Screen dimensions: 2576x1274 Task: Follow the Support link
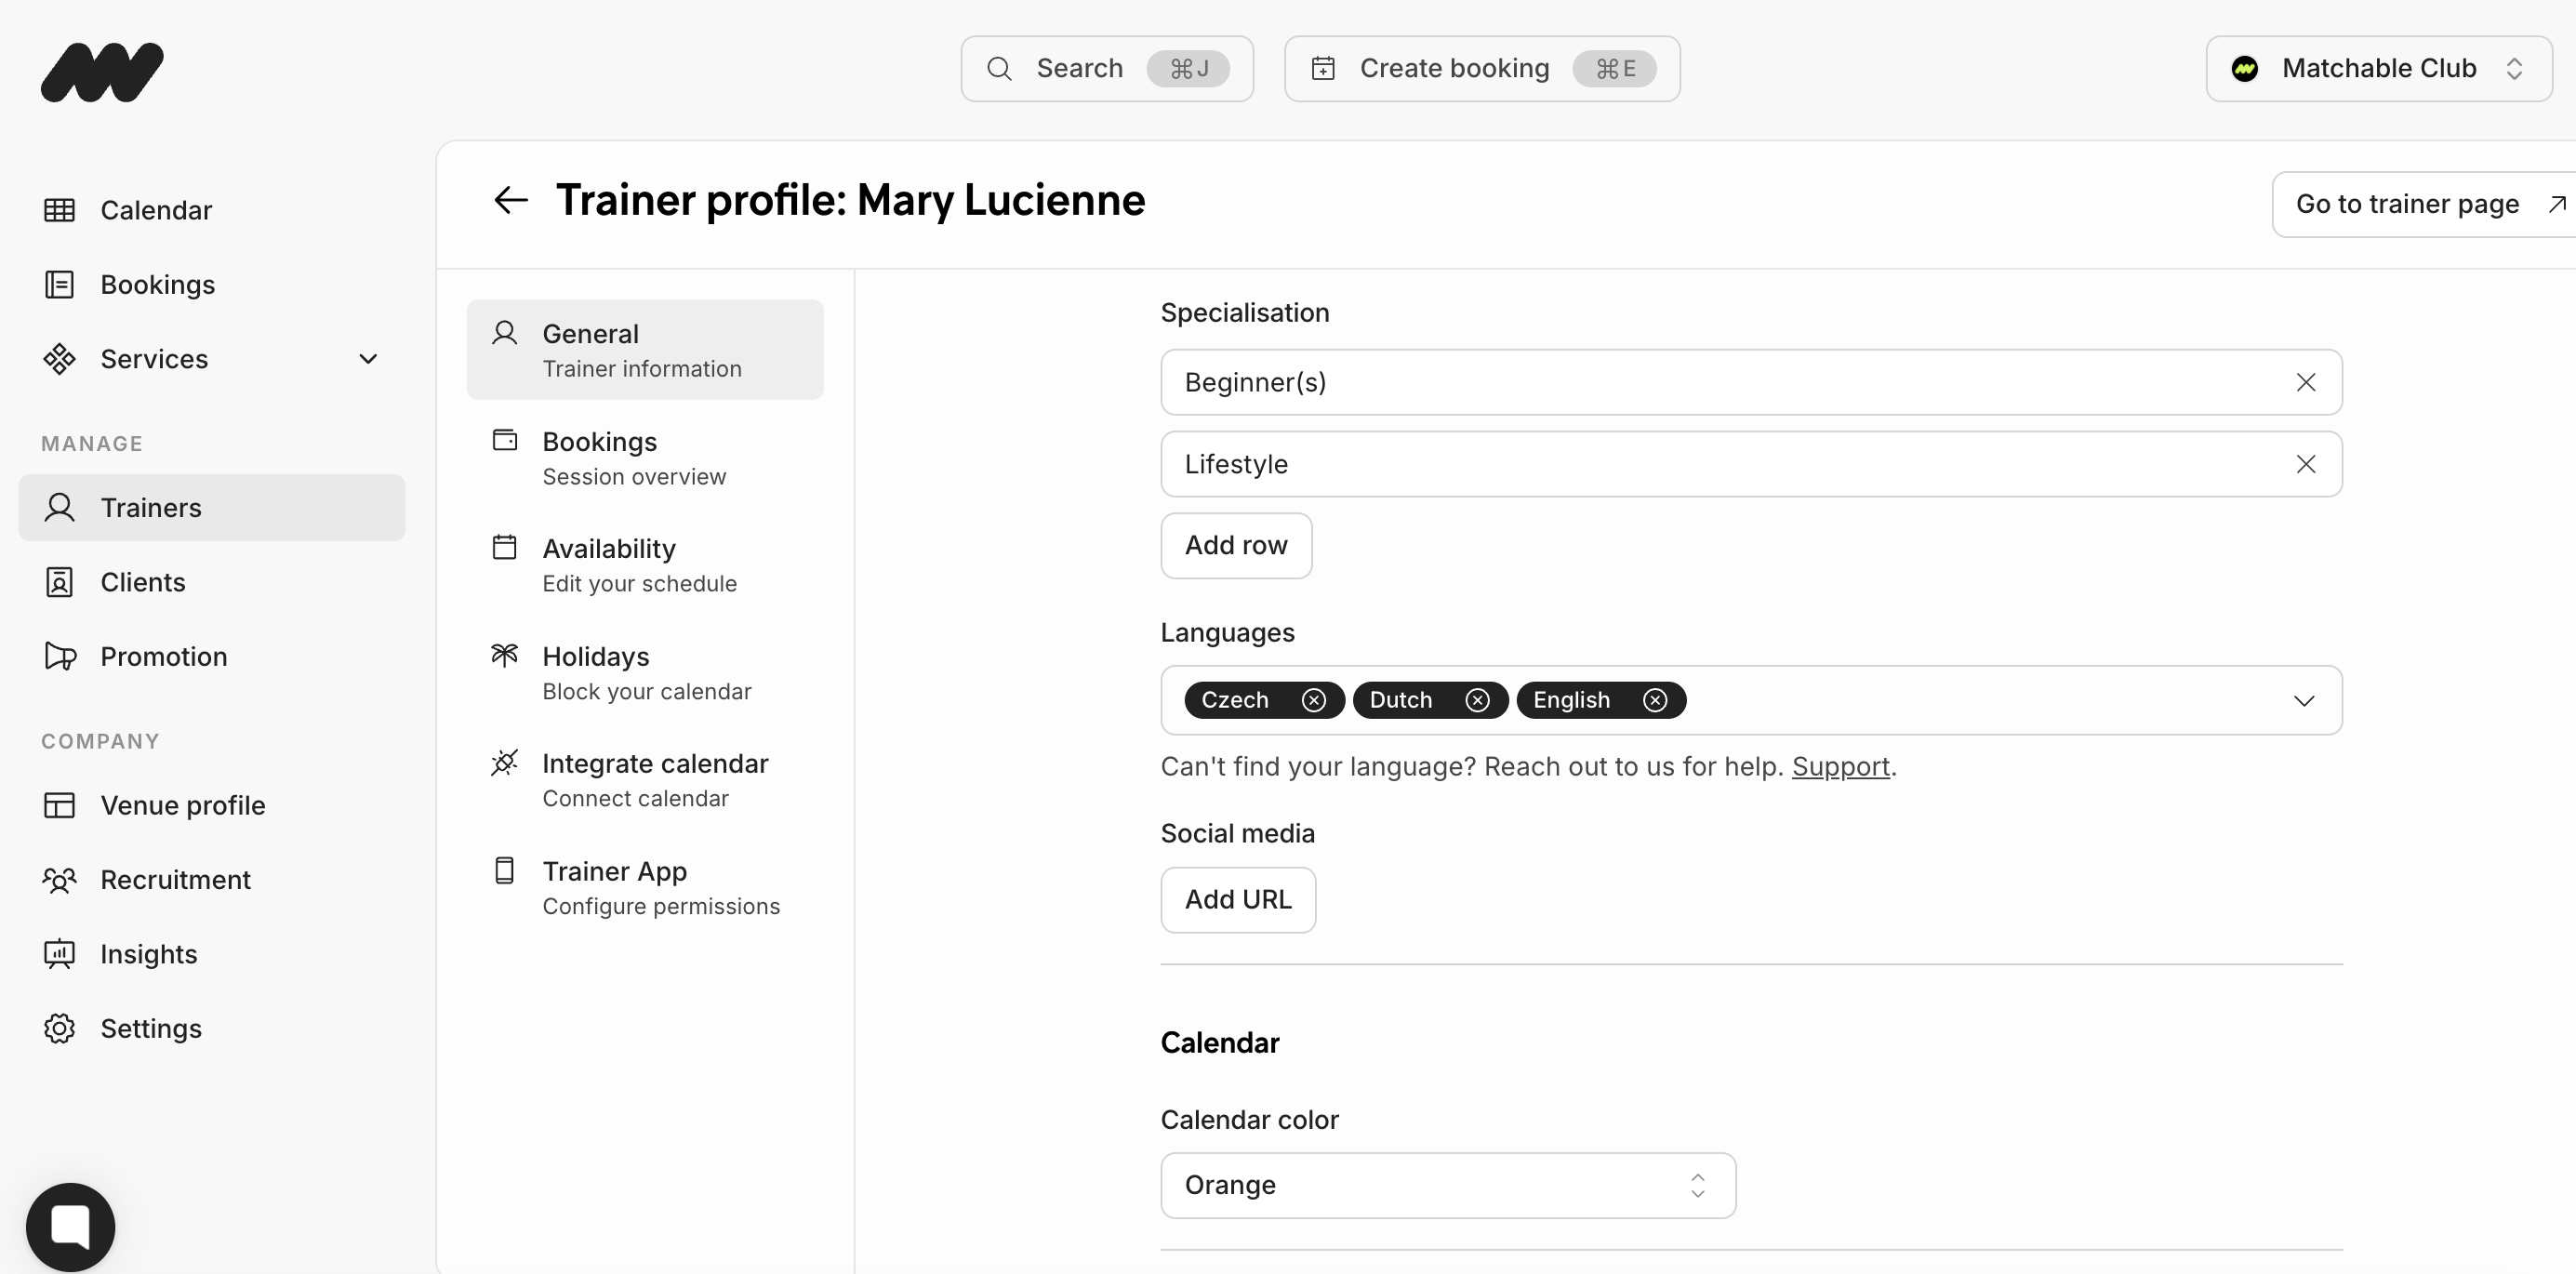pos(1840,767)
